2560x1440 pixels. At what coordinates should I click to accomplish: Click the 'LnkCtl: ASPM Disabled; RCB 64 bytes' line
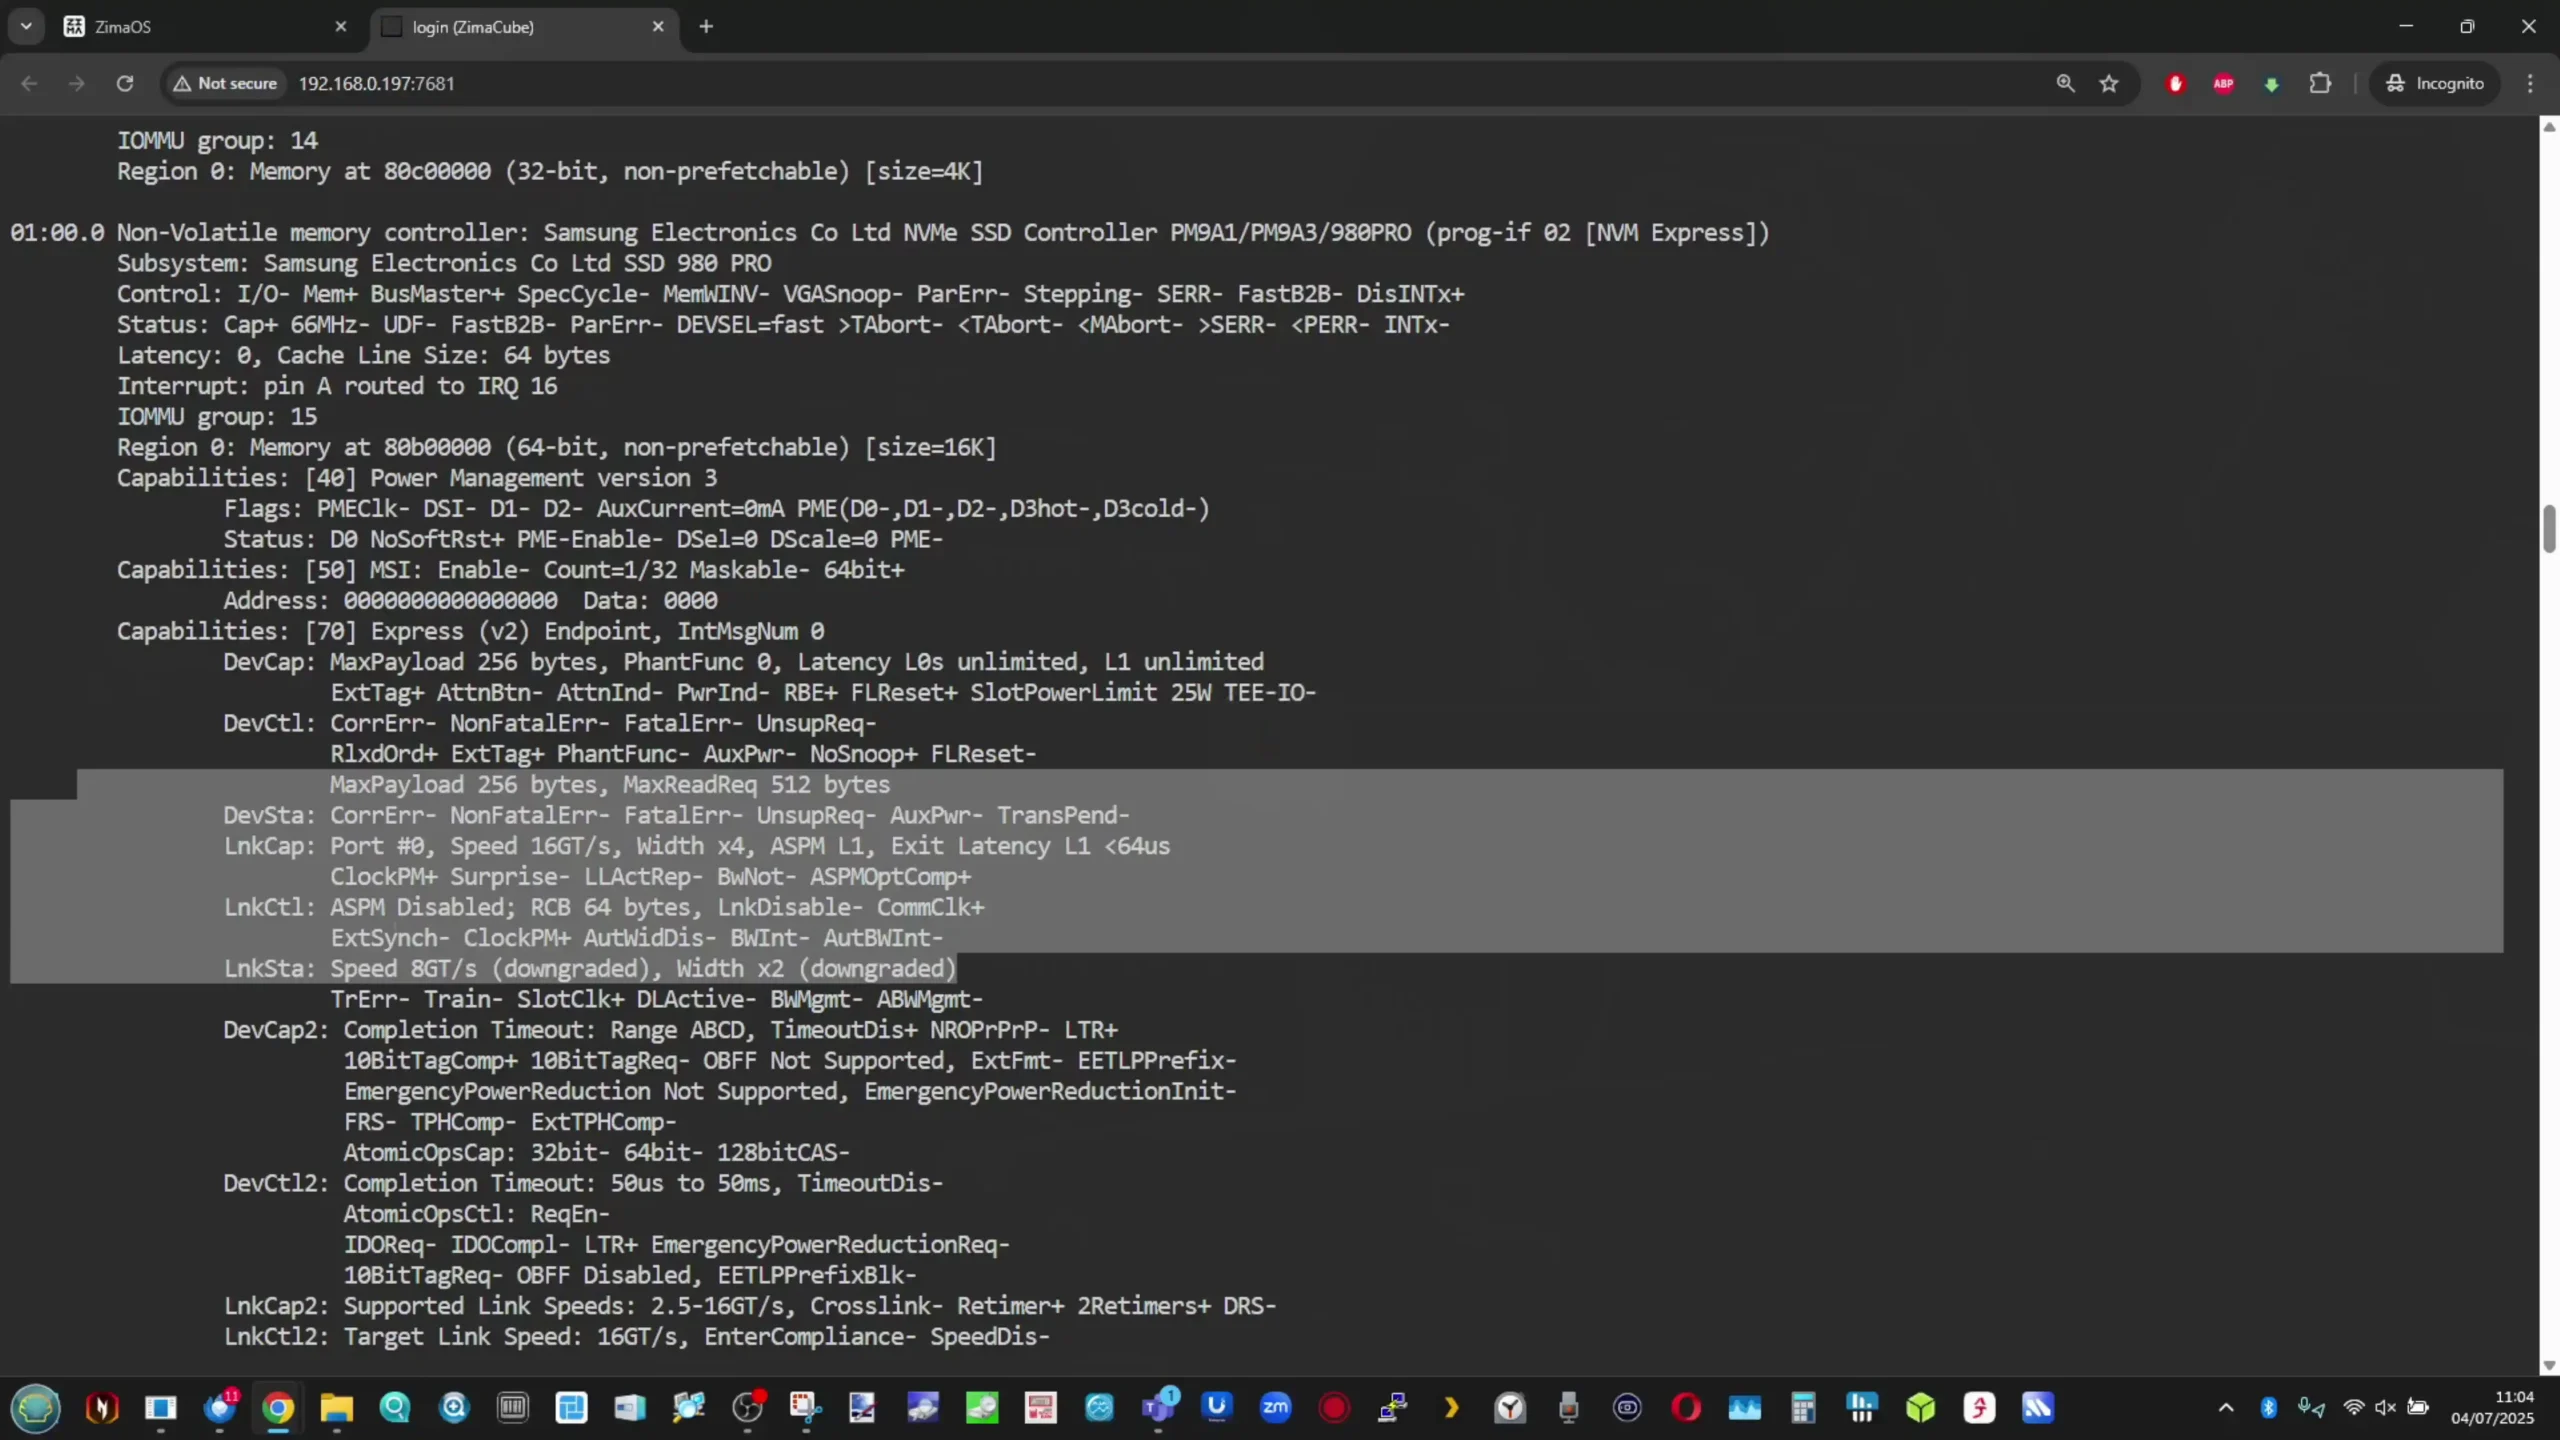604,907
